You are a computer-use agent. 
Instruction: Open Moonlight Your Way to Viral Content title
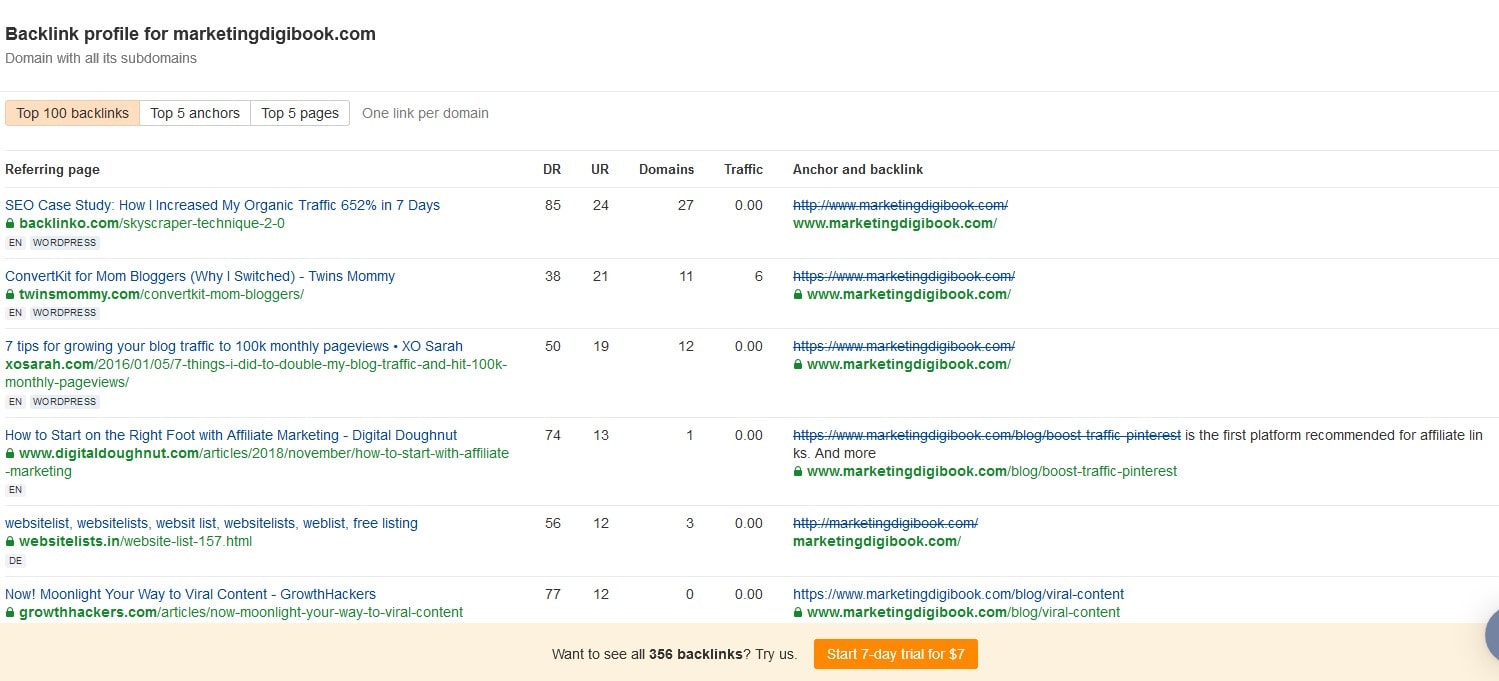point(190,594)
